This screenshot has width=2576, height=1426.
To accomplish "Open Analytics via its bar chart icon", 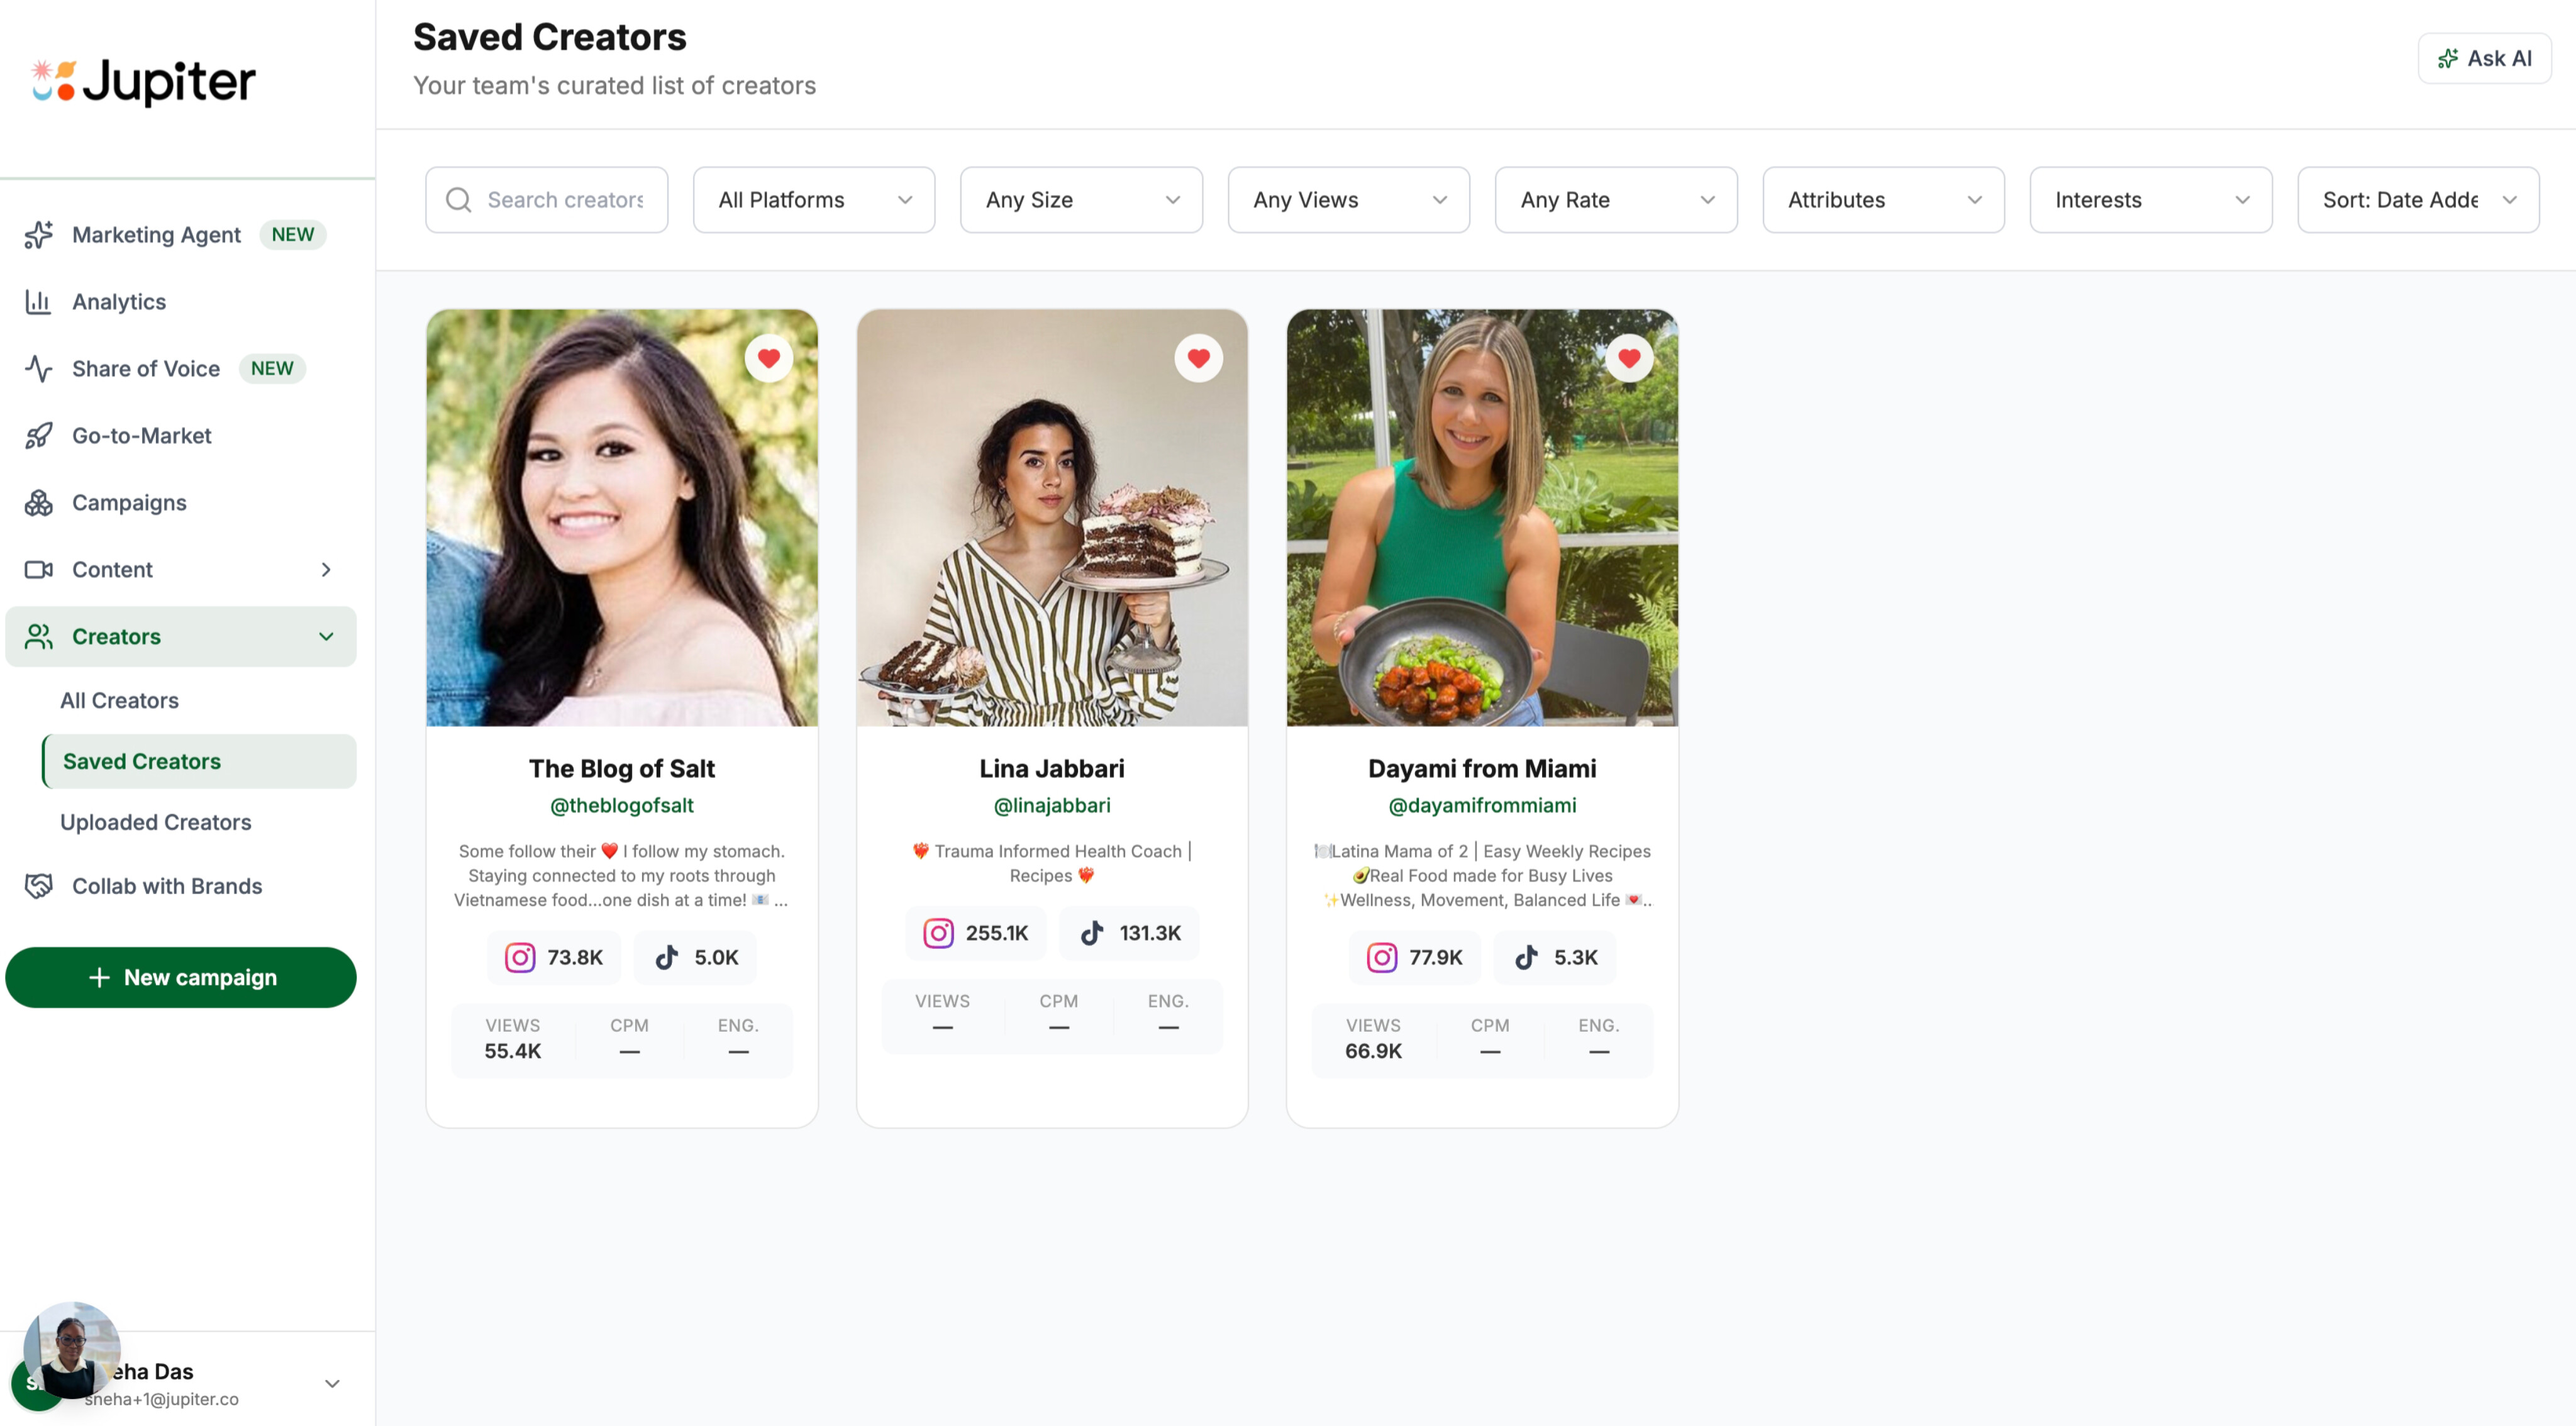I will [38, 302].
